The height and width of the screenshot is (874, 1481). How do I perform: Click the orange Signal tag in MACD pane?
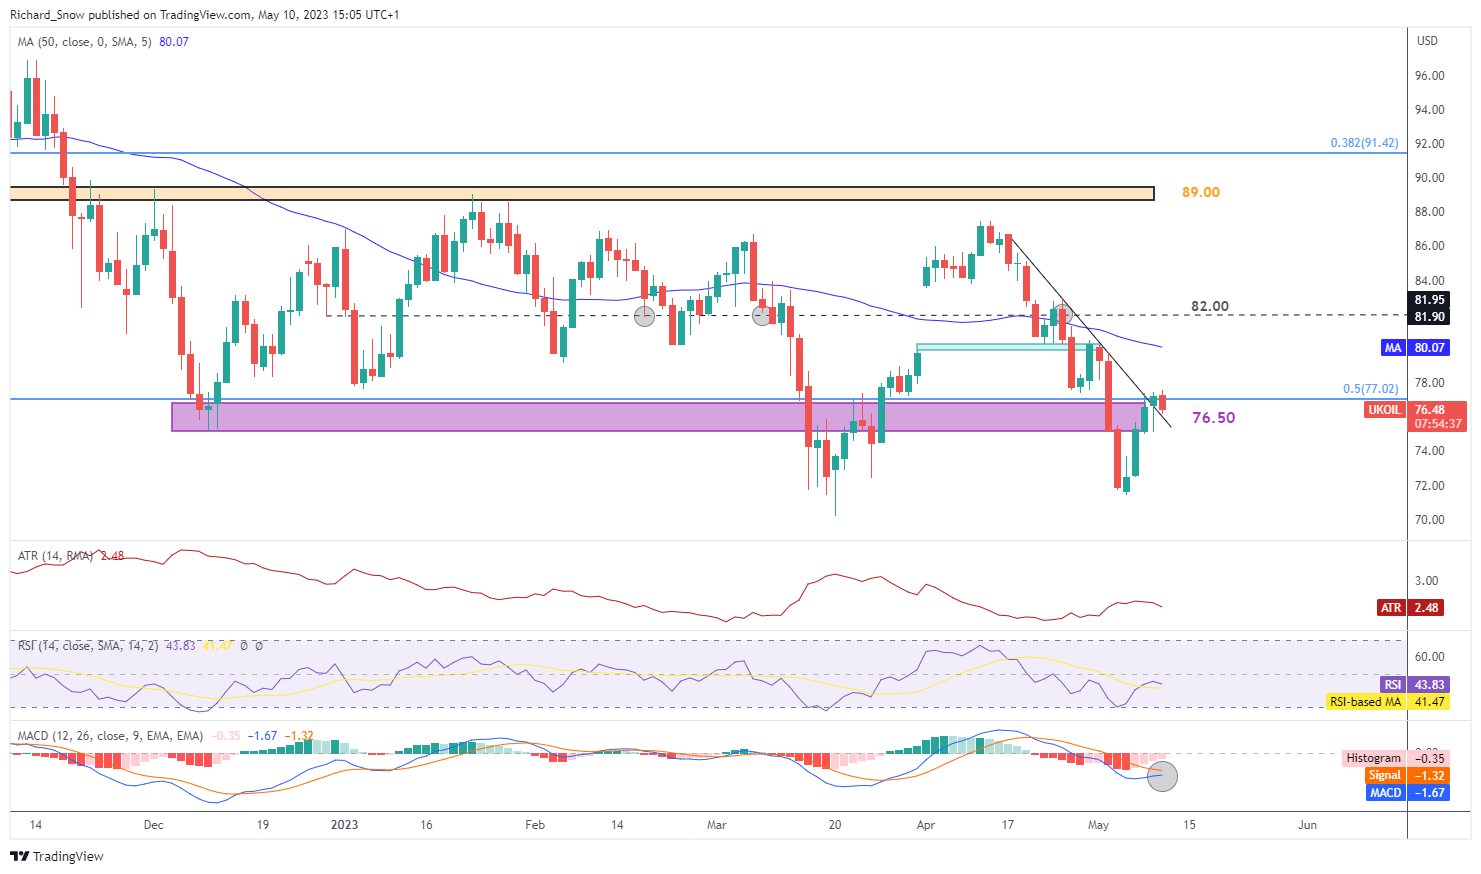click(1385, 775)
